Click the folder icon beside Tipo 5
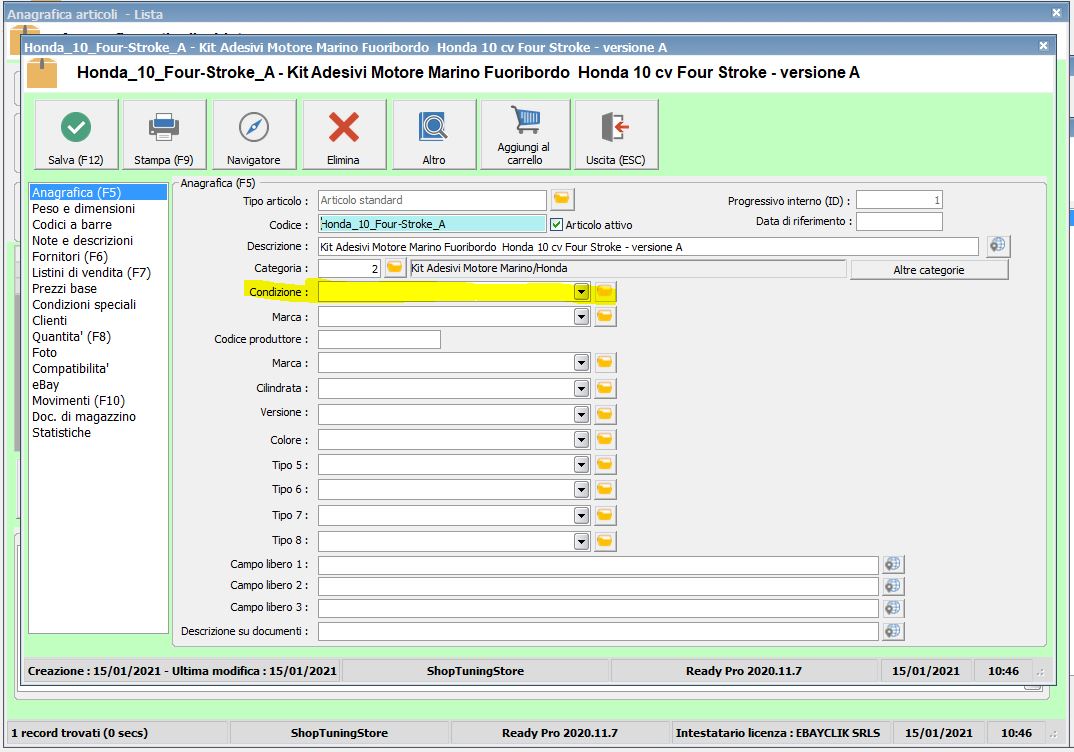Image resolution: width=1074 pixels, height=752 pixels. [605, 464]
